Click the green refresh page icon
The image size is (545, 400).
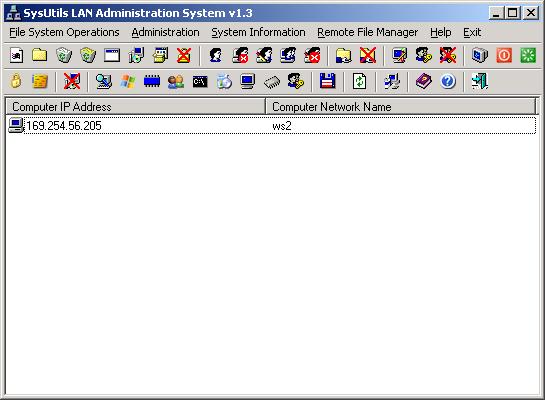point(359,82)
